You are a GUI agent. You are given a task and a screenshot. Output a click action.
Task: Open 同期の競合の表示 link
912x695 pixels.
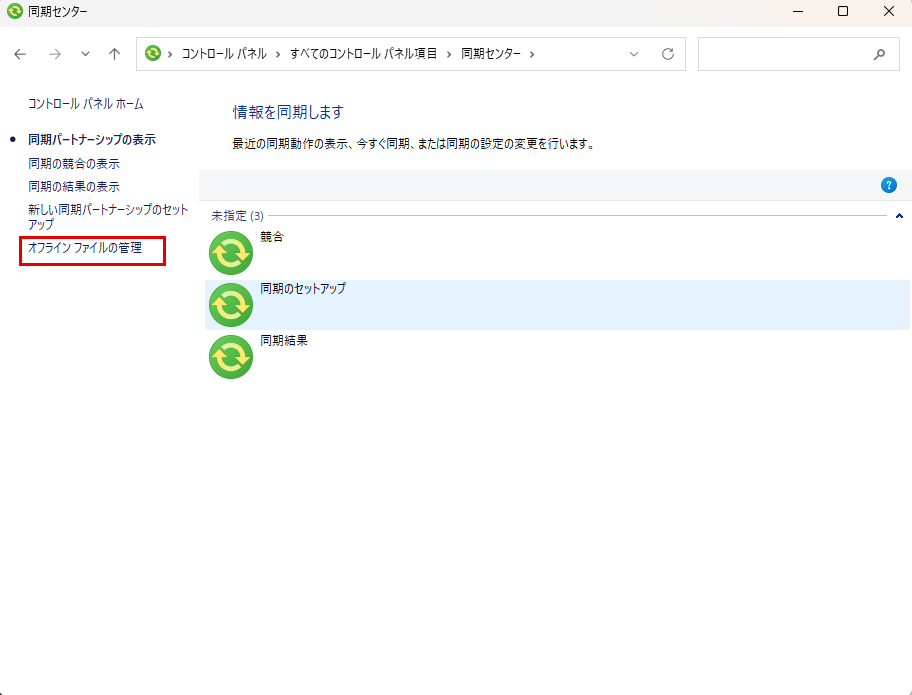(x=74, y=163)
